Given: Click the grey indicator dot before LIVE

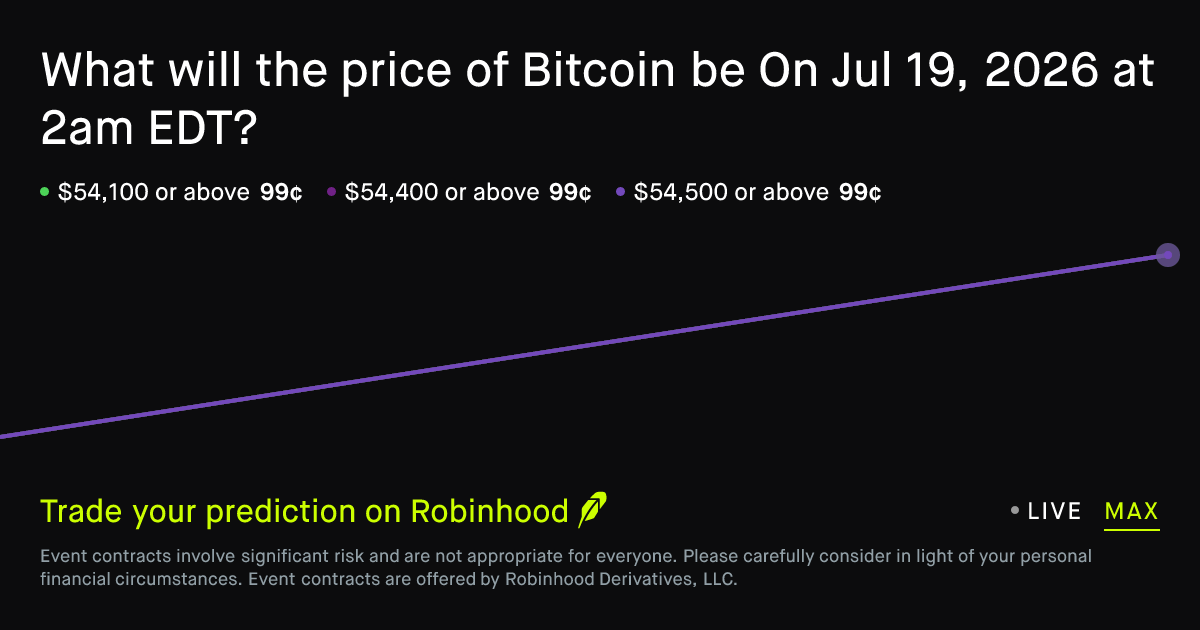Looking at the screenshot, I should coord(1015,511).
